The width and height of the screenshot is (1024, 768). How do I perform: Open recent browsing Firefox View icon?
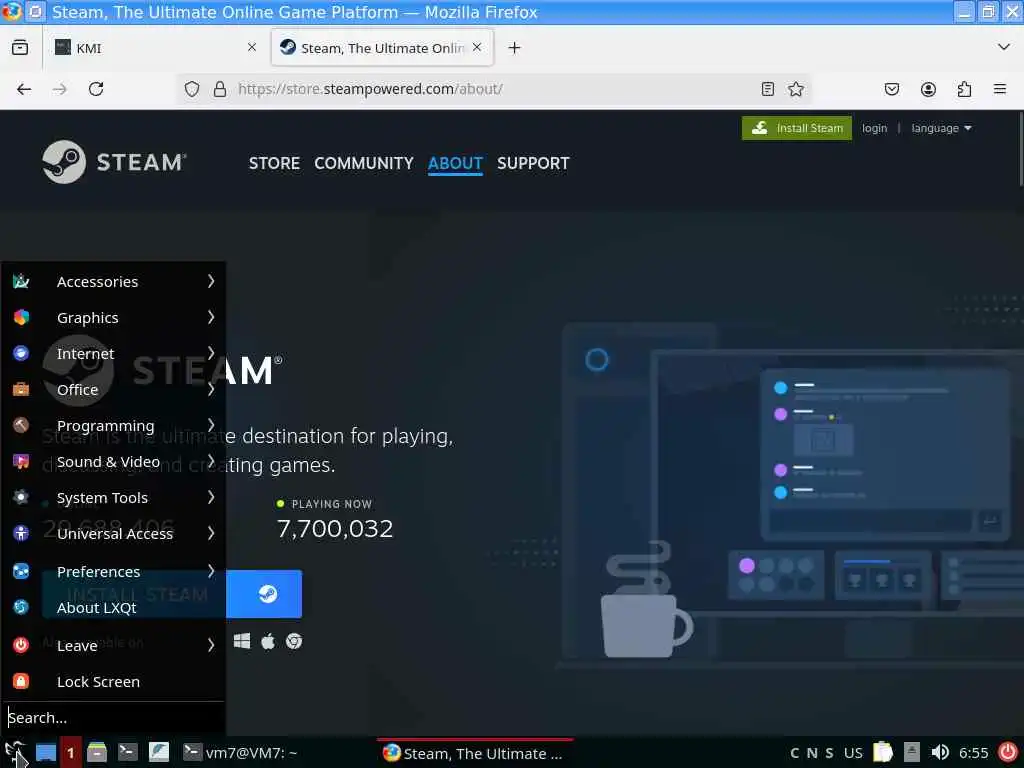[20, 47]
